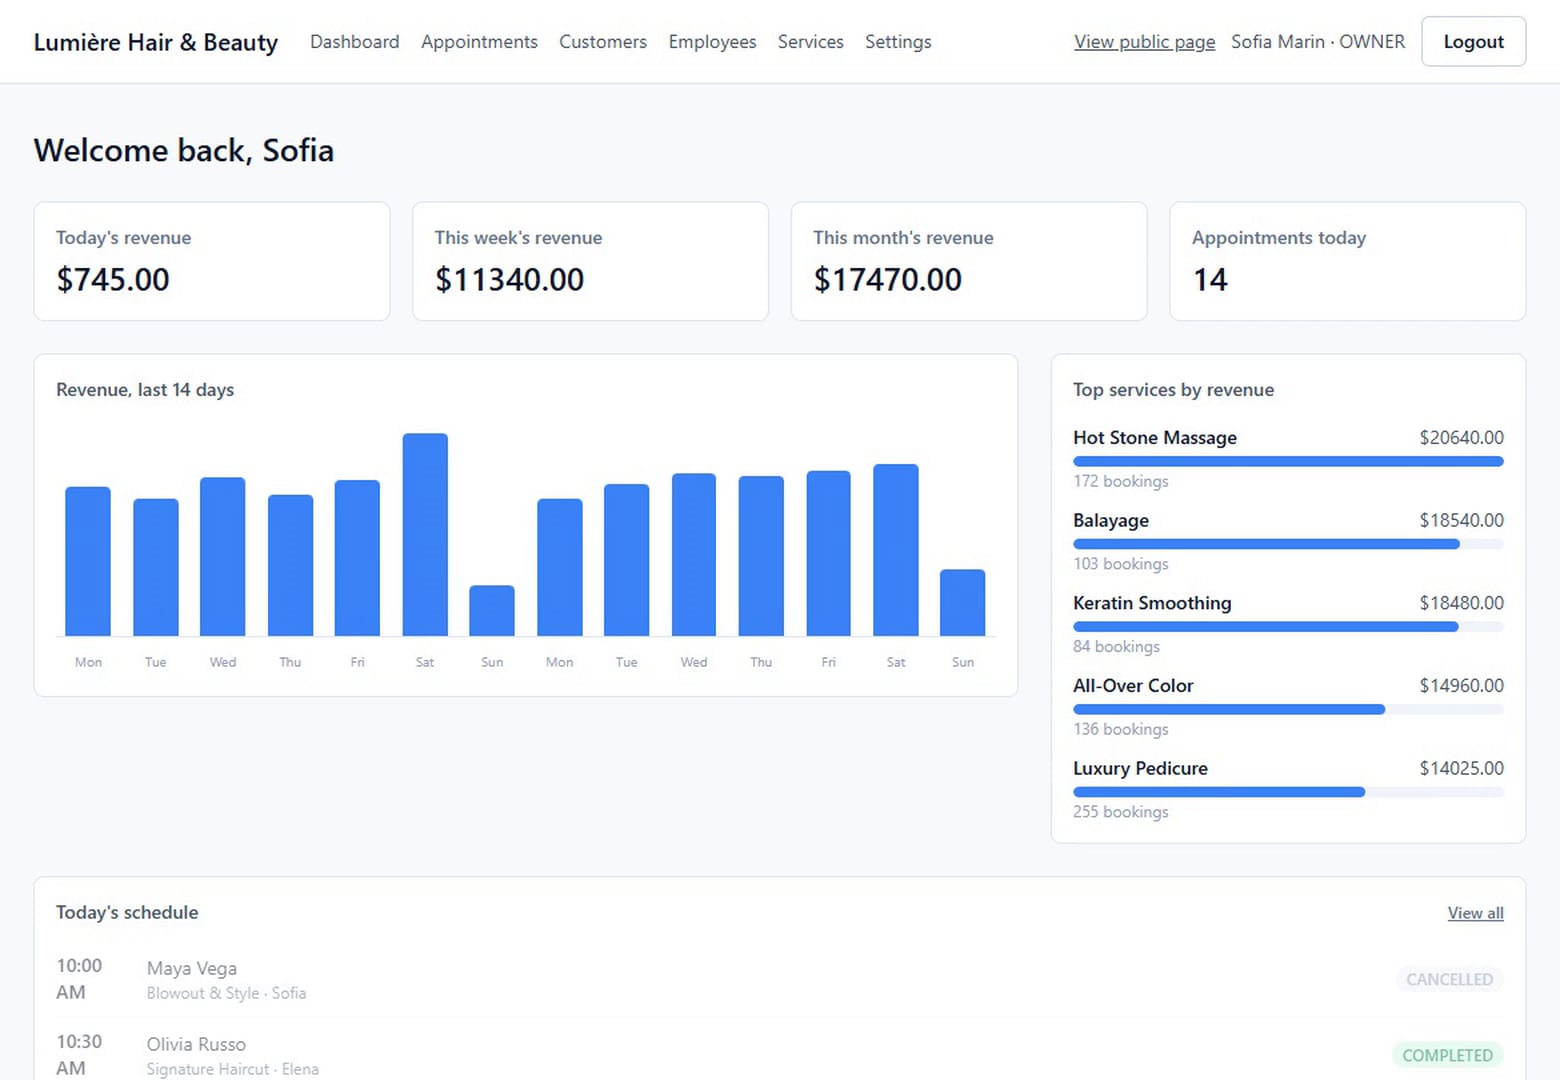Click the All-Over Color revenue progress bar
The height and width of the screenshot is (1080, 1560).
coord(1288,709)
